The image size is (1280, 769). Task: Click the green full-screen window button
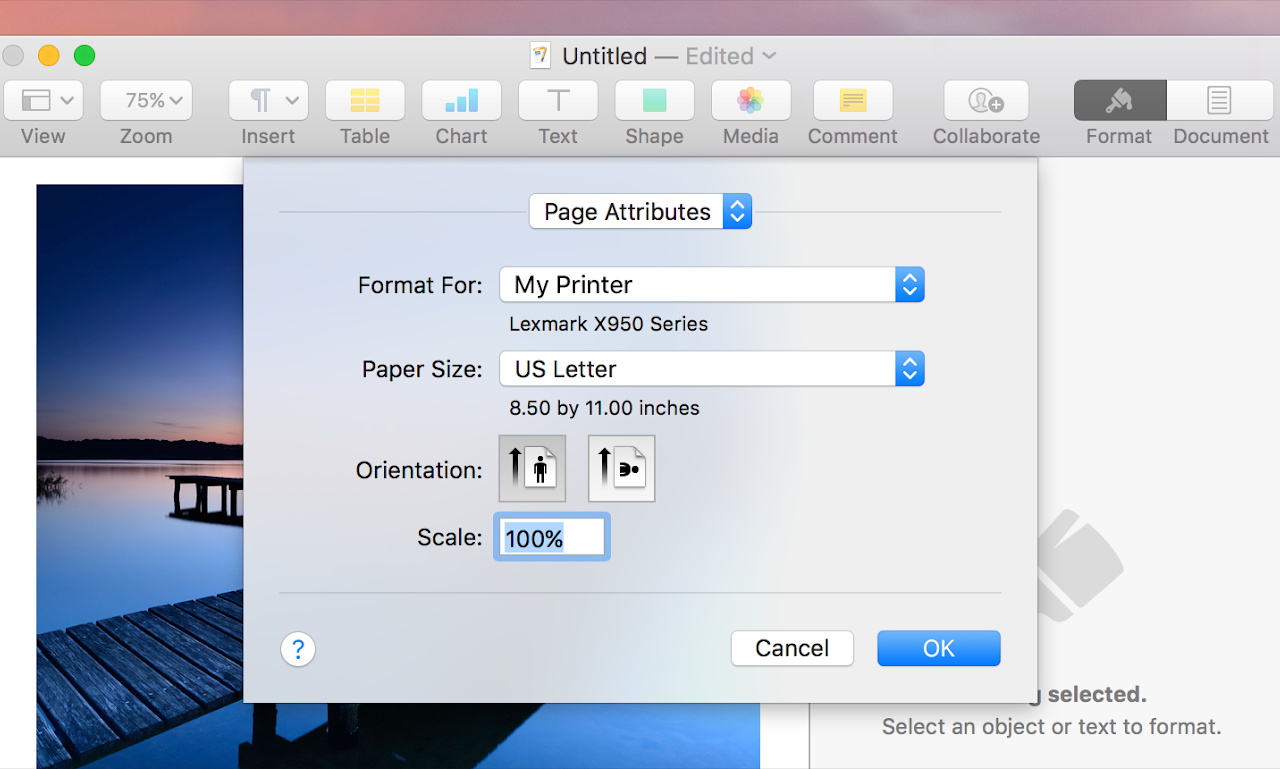pyautogui.click(x=84, y=56)
